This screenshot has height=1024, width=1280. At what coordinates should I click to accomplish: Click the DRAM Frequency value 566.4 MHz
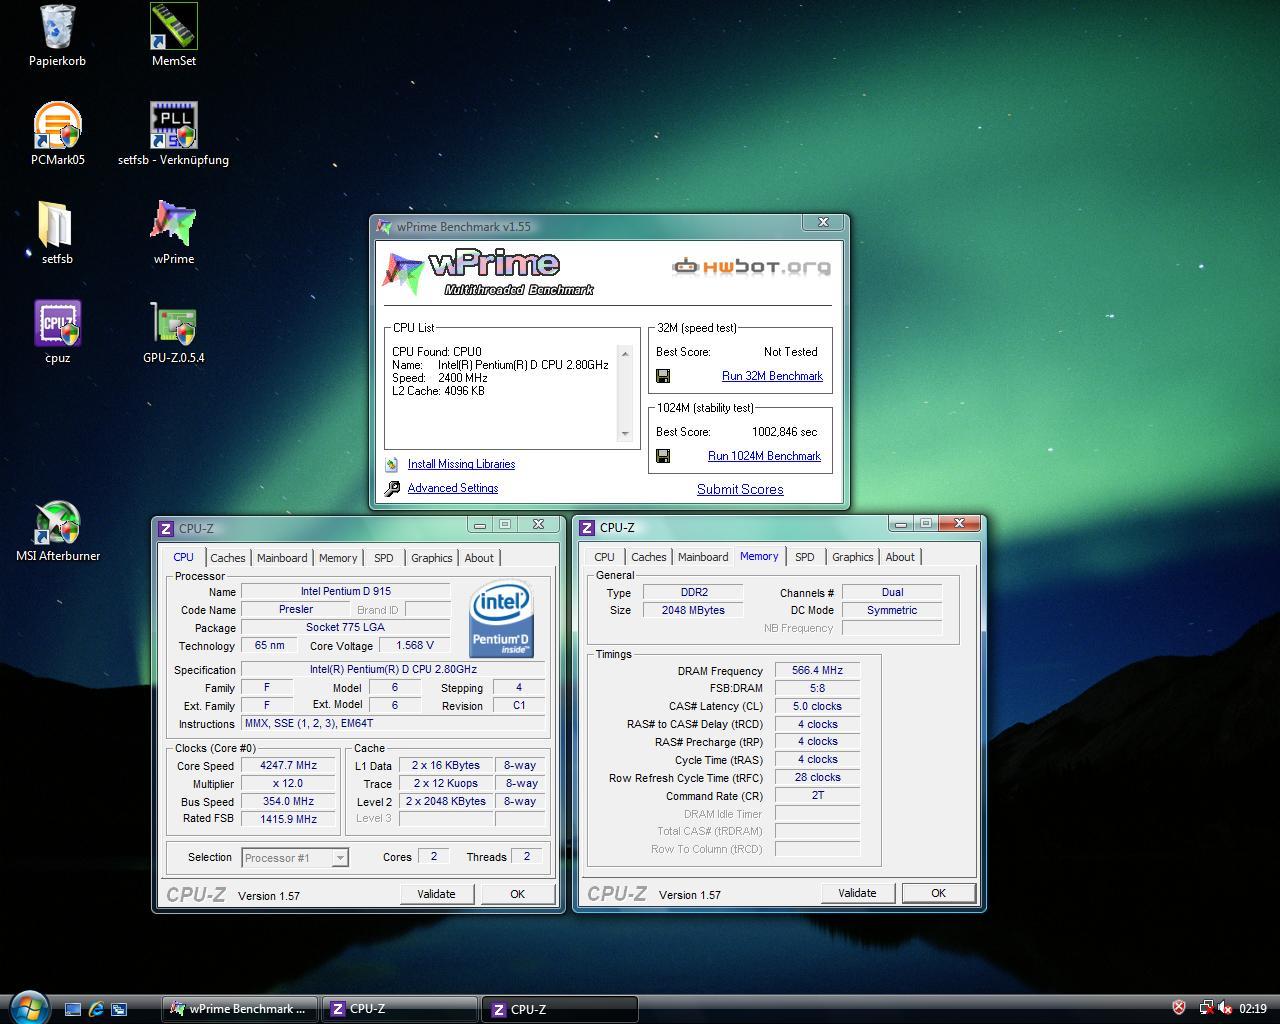coord(817,671)
